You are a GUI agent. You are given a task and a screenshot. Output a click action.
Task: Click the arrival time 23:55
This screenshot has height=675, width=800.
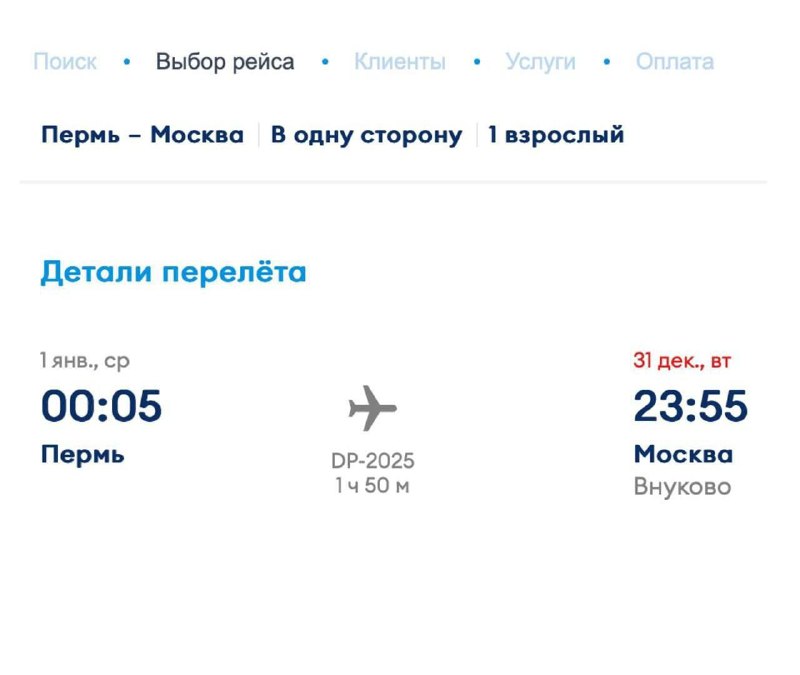click(x=690, y=406)
